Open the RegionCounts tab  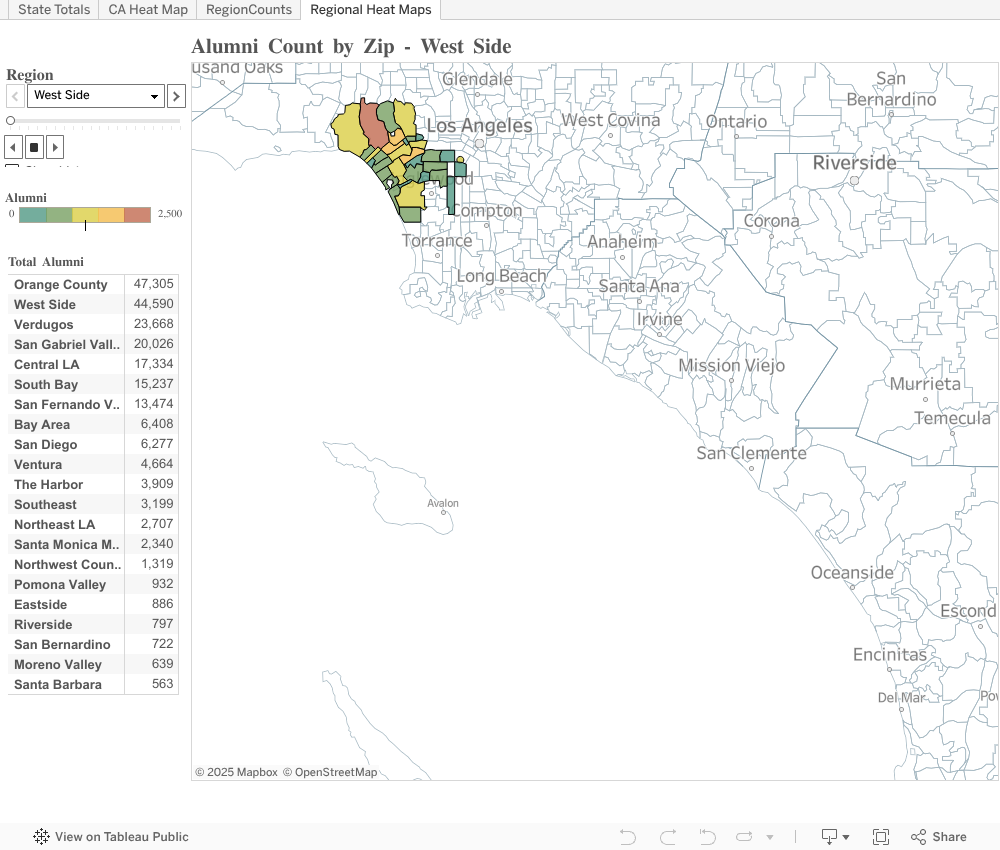249,10
